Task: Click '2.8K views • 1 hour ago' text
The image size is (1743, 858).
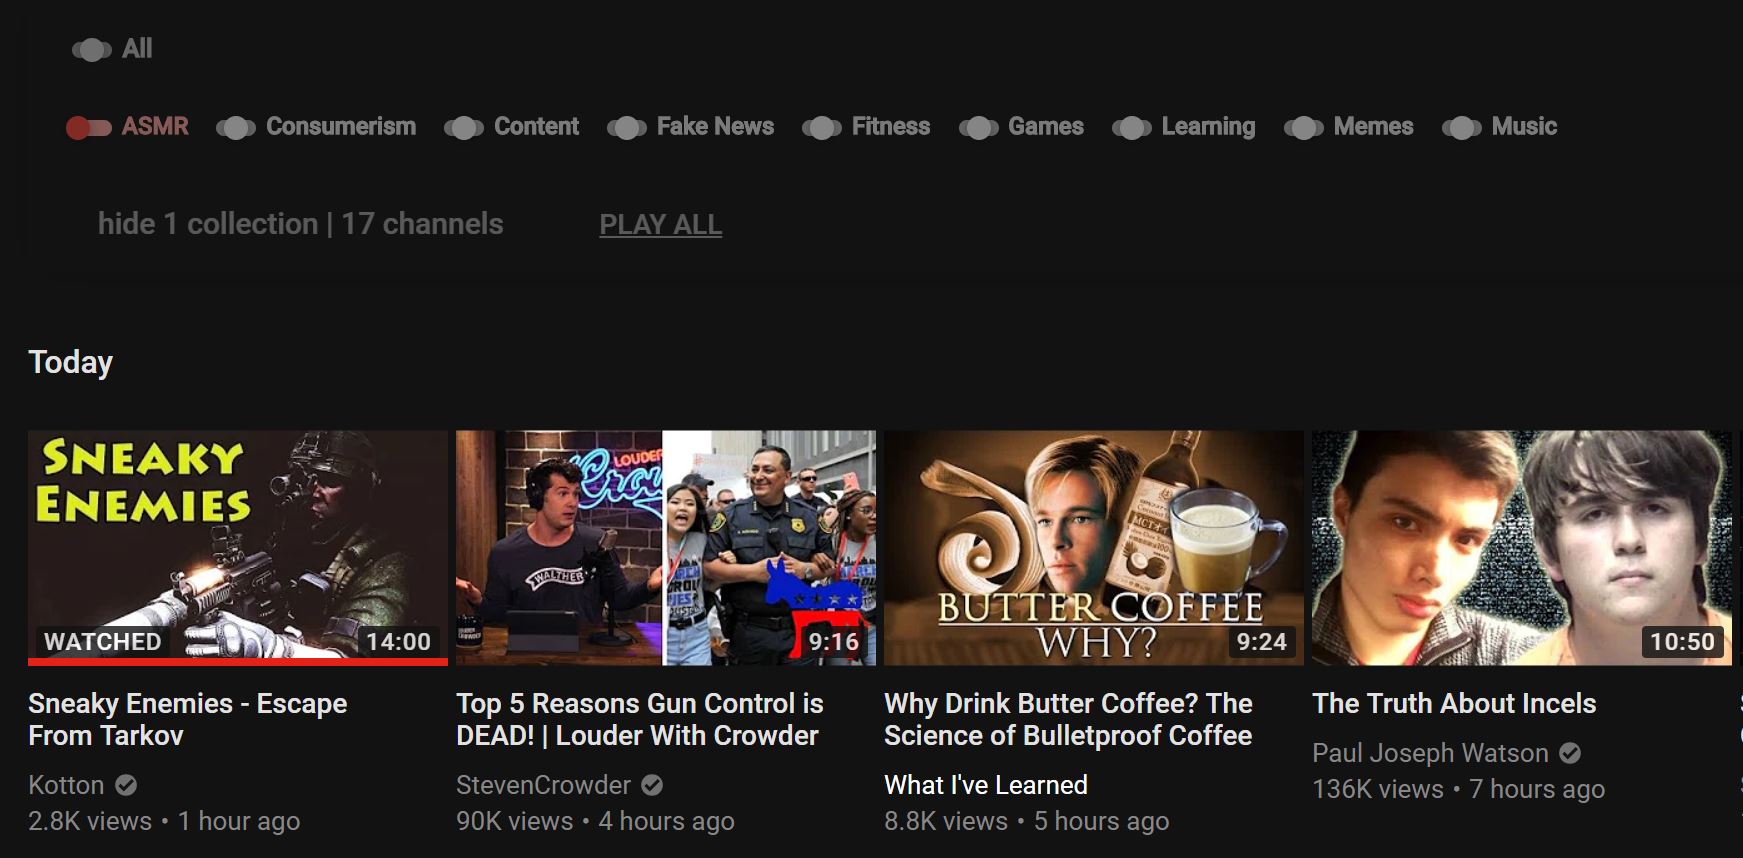Action: click(x=164, y=821)
